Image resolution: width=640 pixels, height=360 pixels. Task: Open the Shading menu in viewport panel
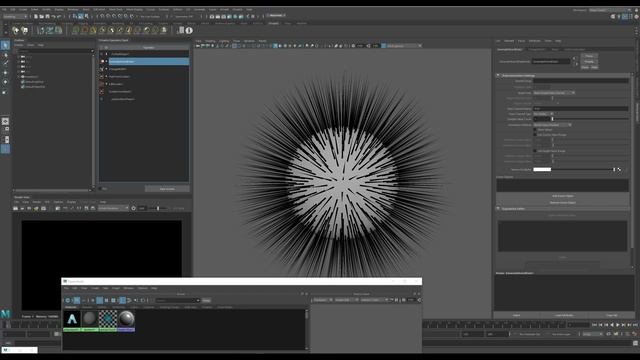click(210, 41)
